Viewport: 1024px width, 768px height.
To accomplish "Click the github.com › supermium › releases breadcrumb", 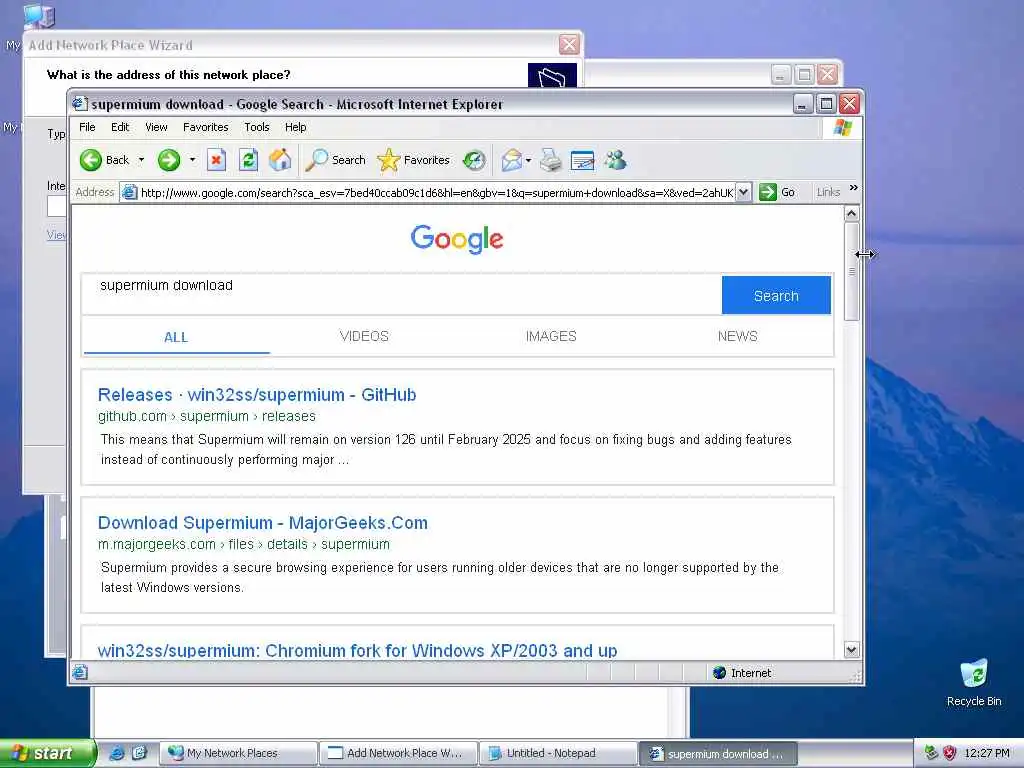I will 206,416.
